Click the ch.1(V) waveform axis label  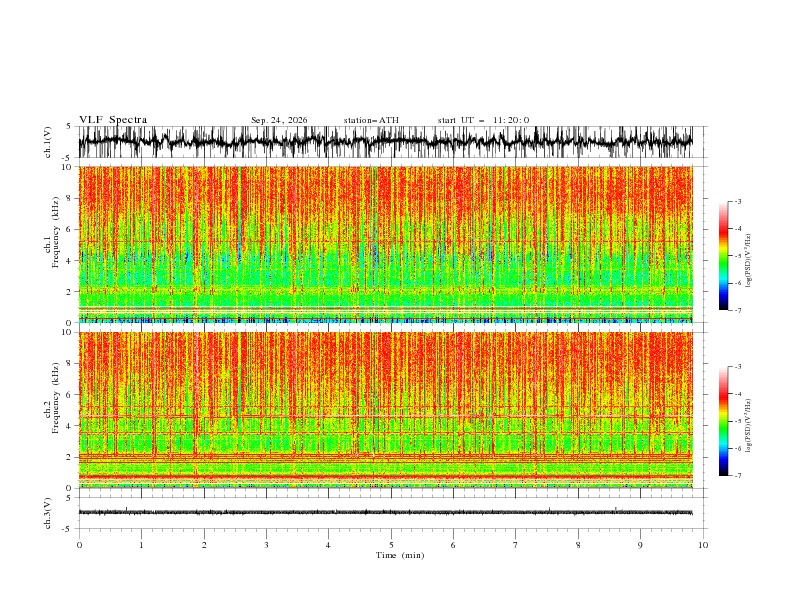tap(48, 142)
